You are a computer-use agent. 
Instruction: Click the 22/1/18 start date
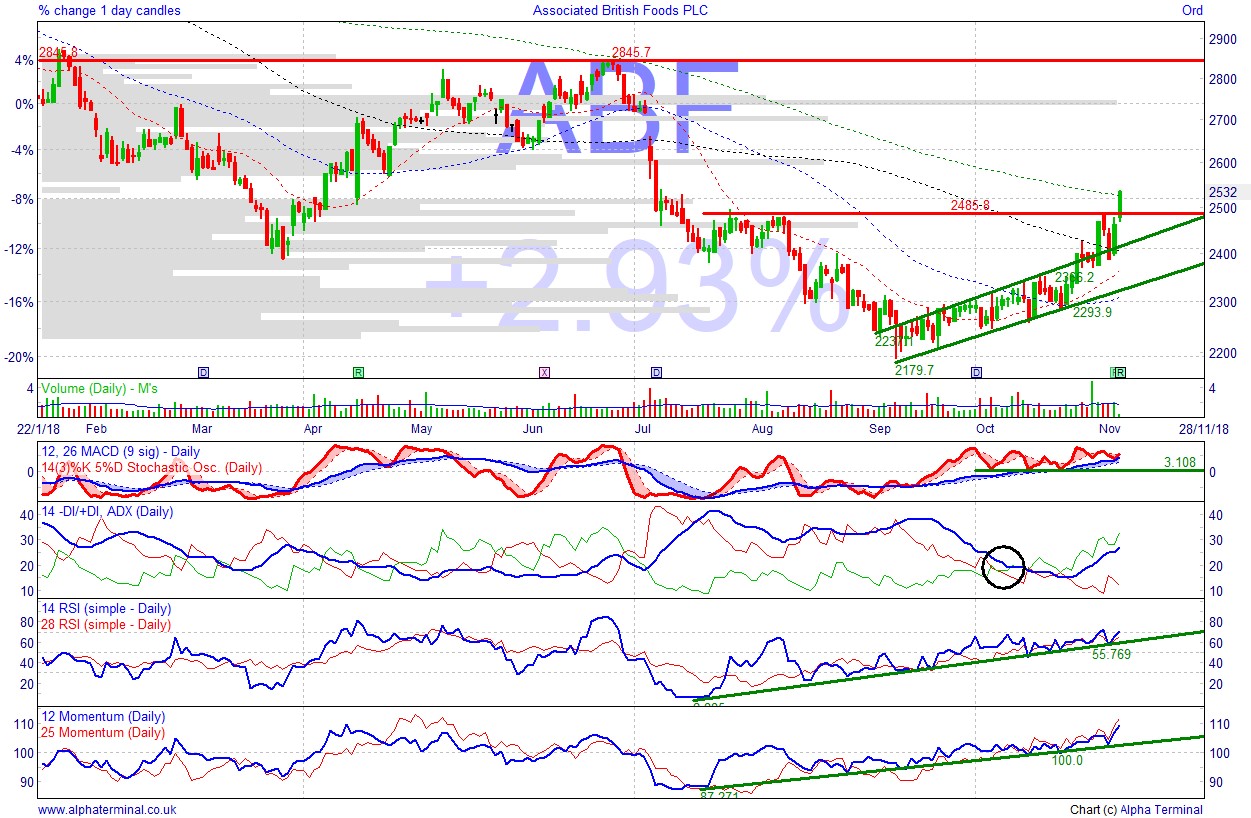pyautogui.click(x=38, y=429)
